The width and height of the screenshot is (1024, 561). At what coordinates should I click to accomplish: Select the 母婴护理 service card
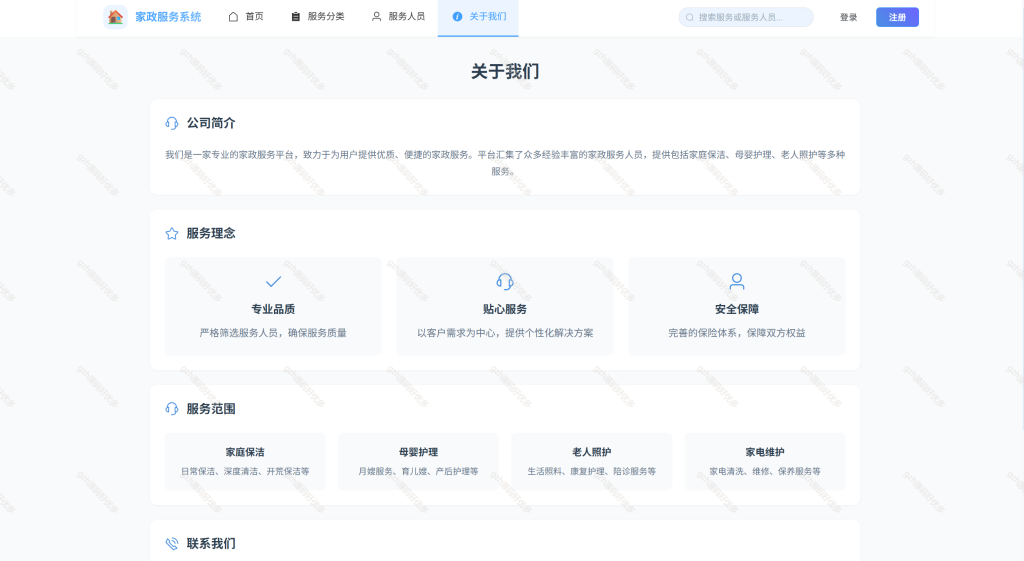click(x=419, y=461)
